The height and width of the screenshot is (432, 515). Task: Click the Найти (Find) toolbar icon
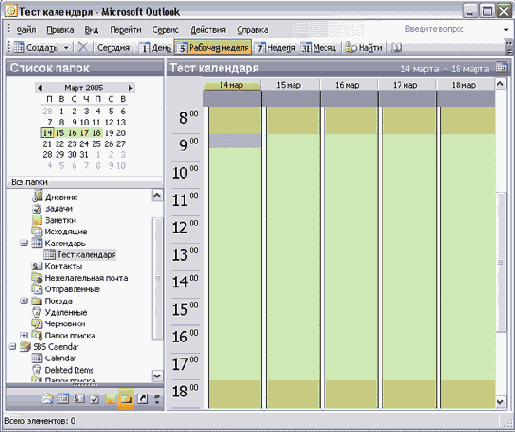point(364,48)
